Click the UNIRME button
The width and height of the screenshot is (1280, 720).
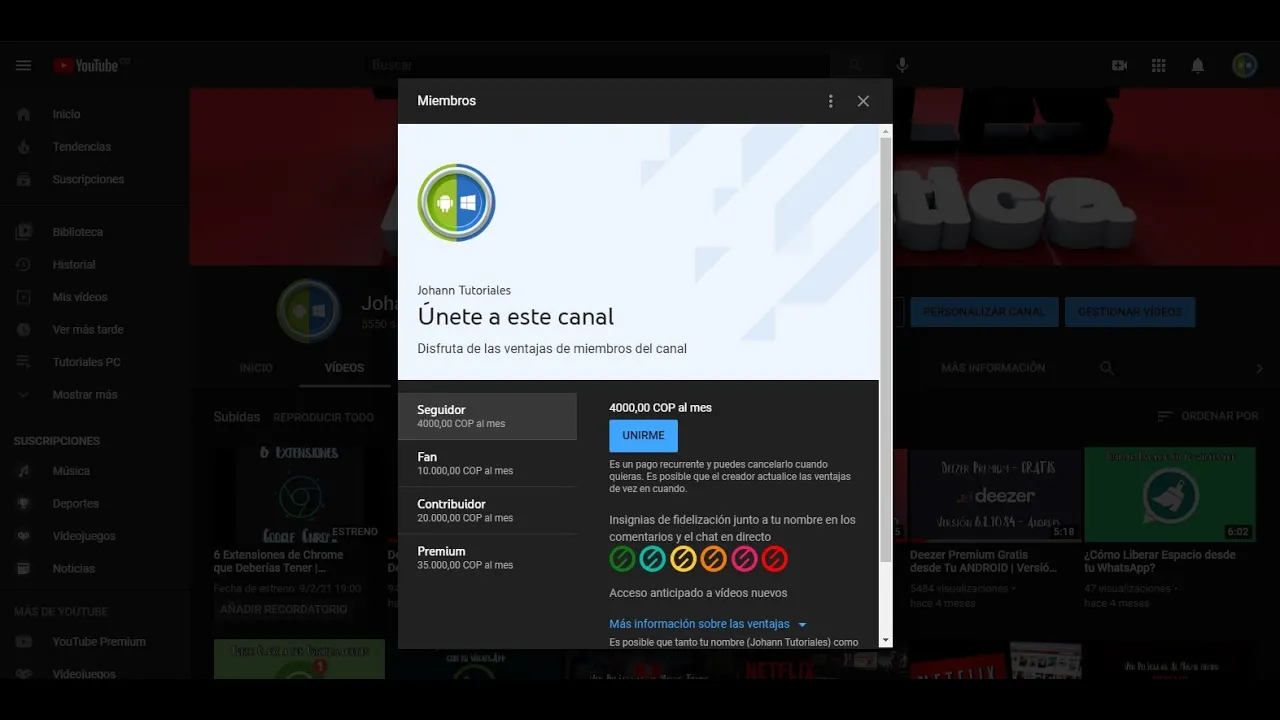(643, 436)
